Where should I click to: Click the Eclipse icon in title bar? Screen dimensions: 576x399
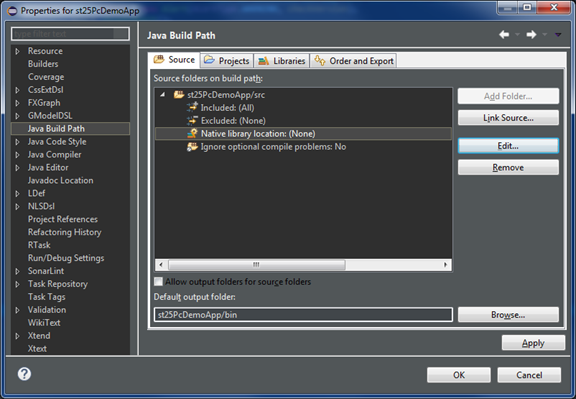point(12,11)
